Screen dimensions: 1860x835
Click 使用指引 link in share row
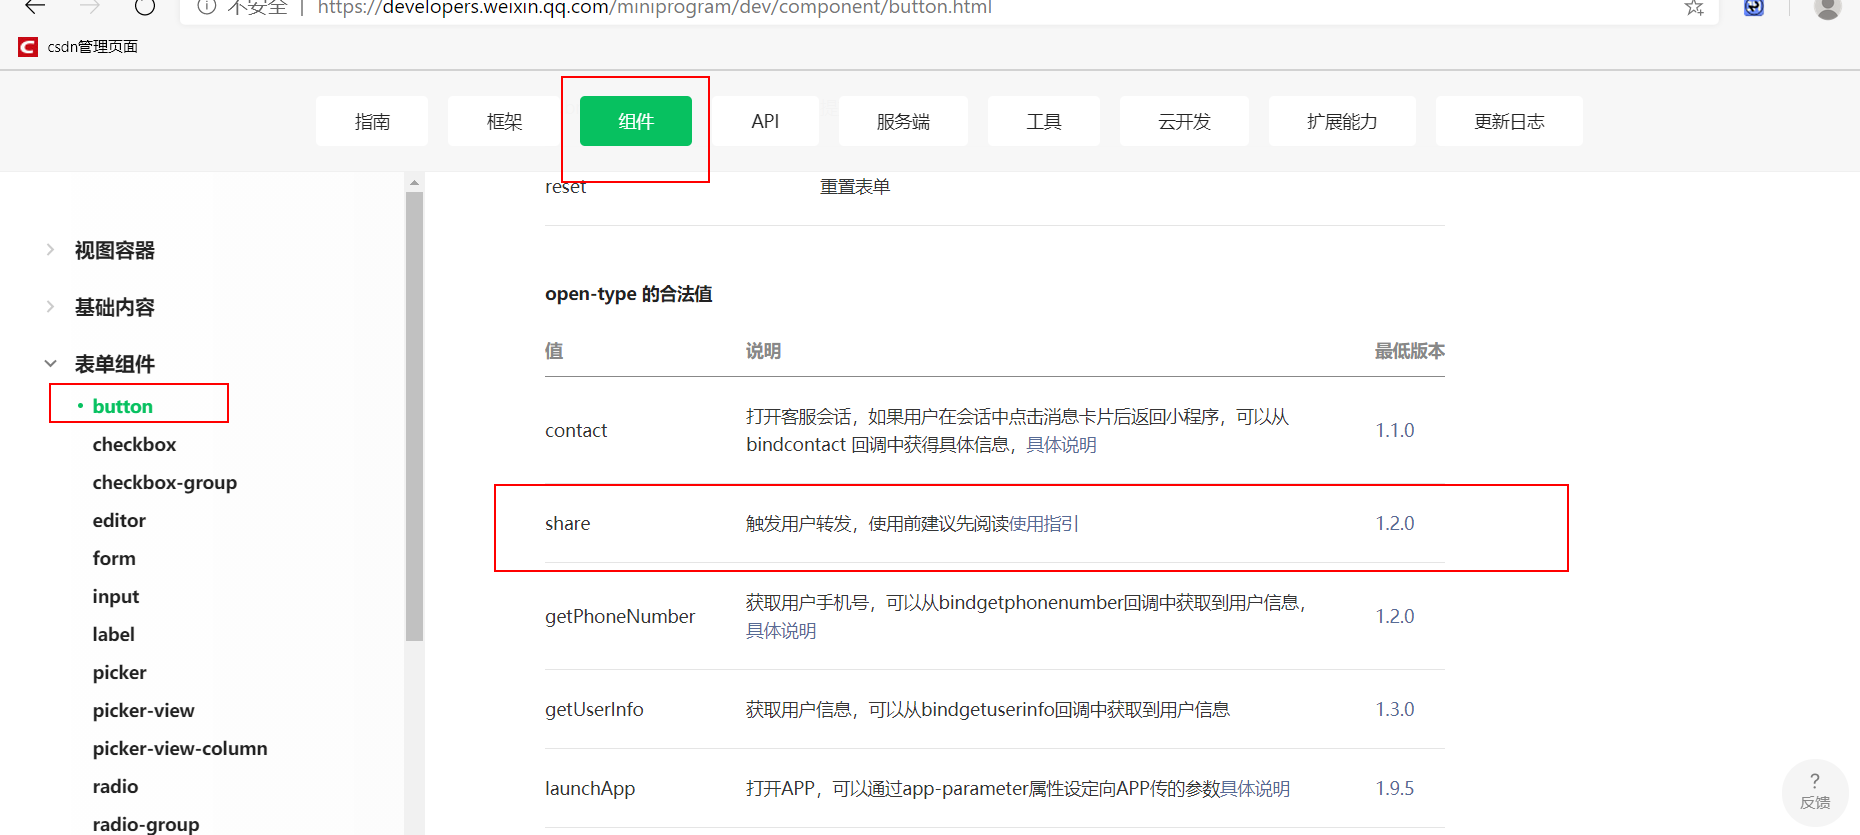1043,524
